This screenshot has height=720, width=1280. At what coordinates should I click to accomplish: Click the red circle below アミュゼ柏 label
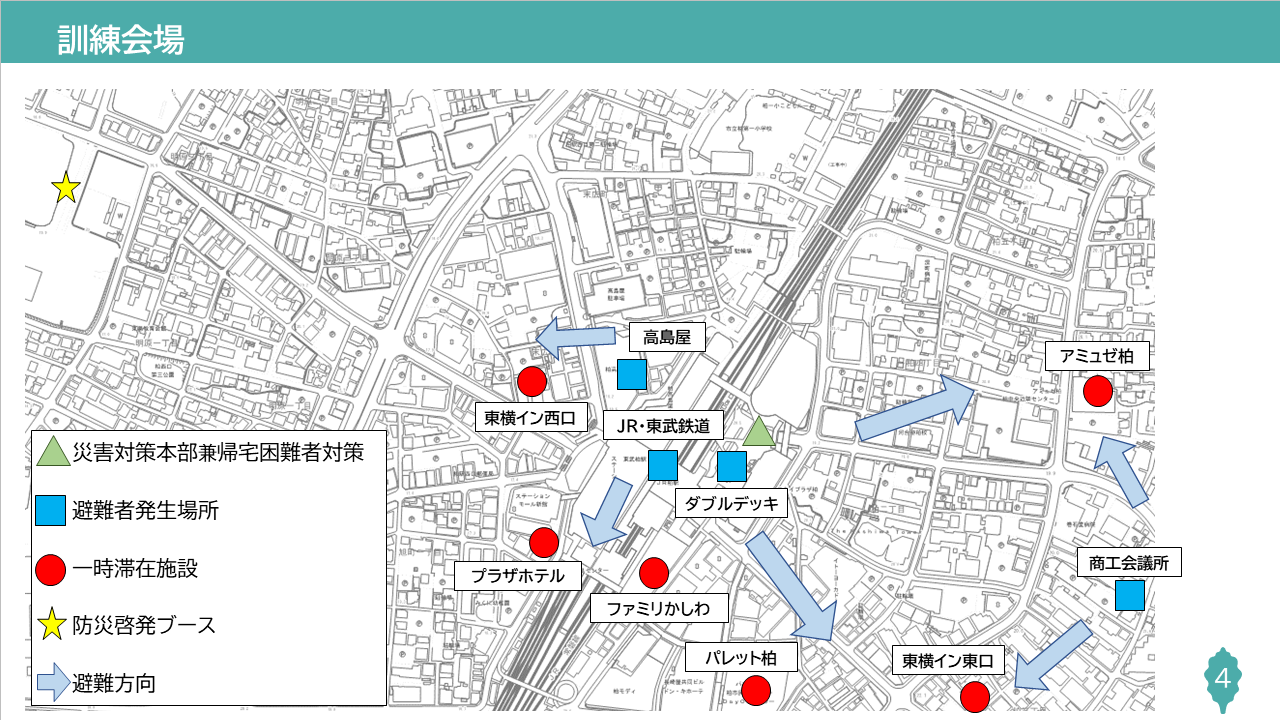(1097, 391)
